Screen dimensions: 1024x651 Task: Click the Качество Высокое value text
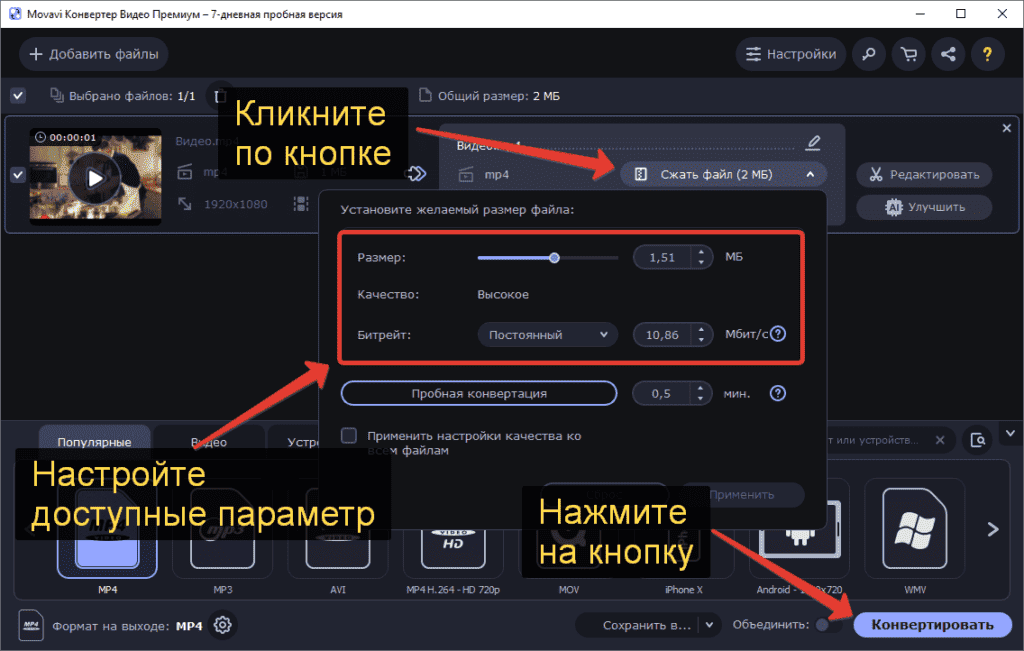coord(503,294)
